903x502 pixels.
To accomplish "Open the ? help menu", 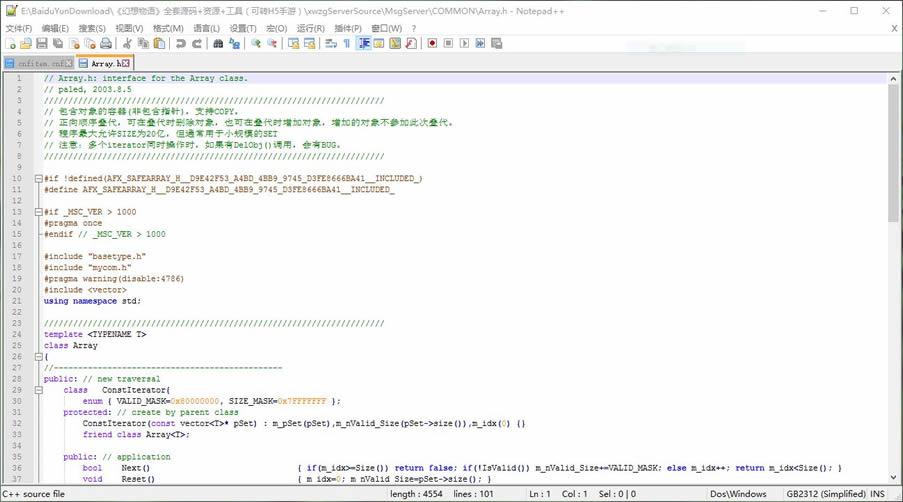I will (x=413, y=28).
